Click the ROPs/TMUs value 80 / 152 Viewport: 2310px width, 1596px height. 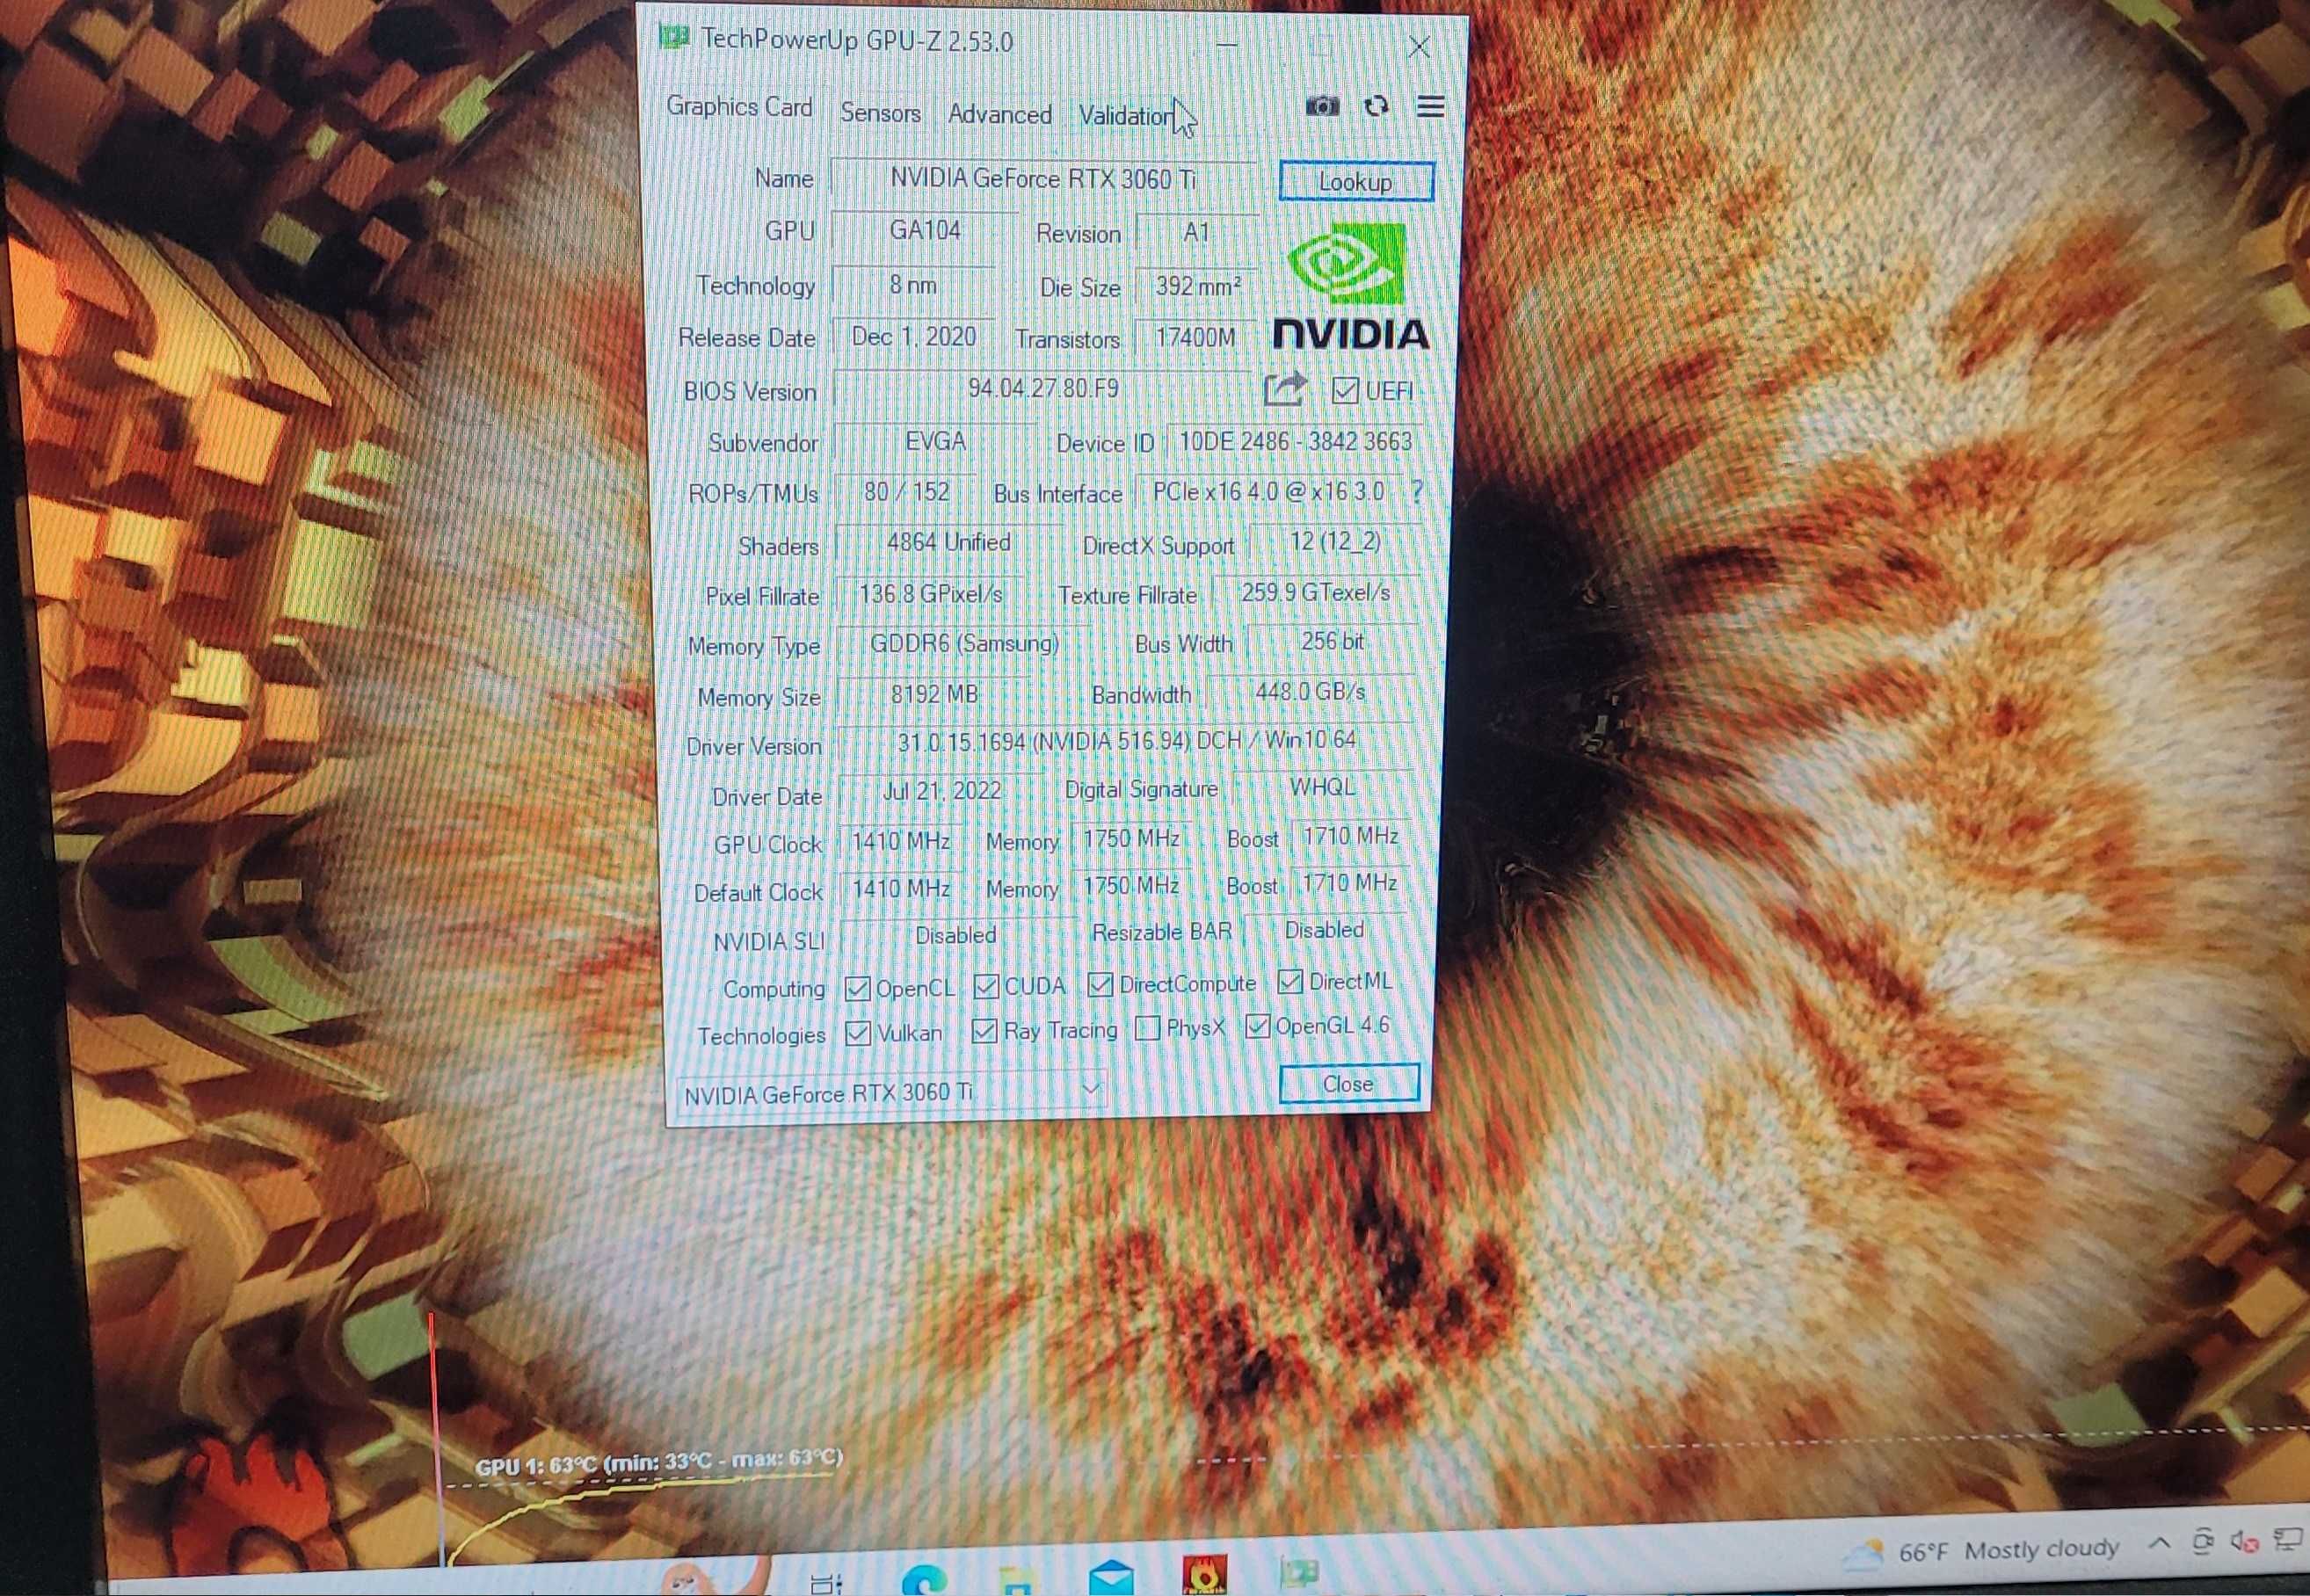906,491
